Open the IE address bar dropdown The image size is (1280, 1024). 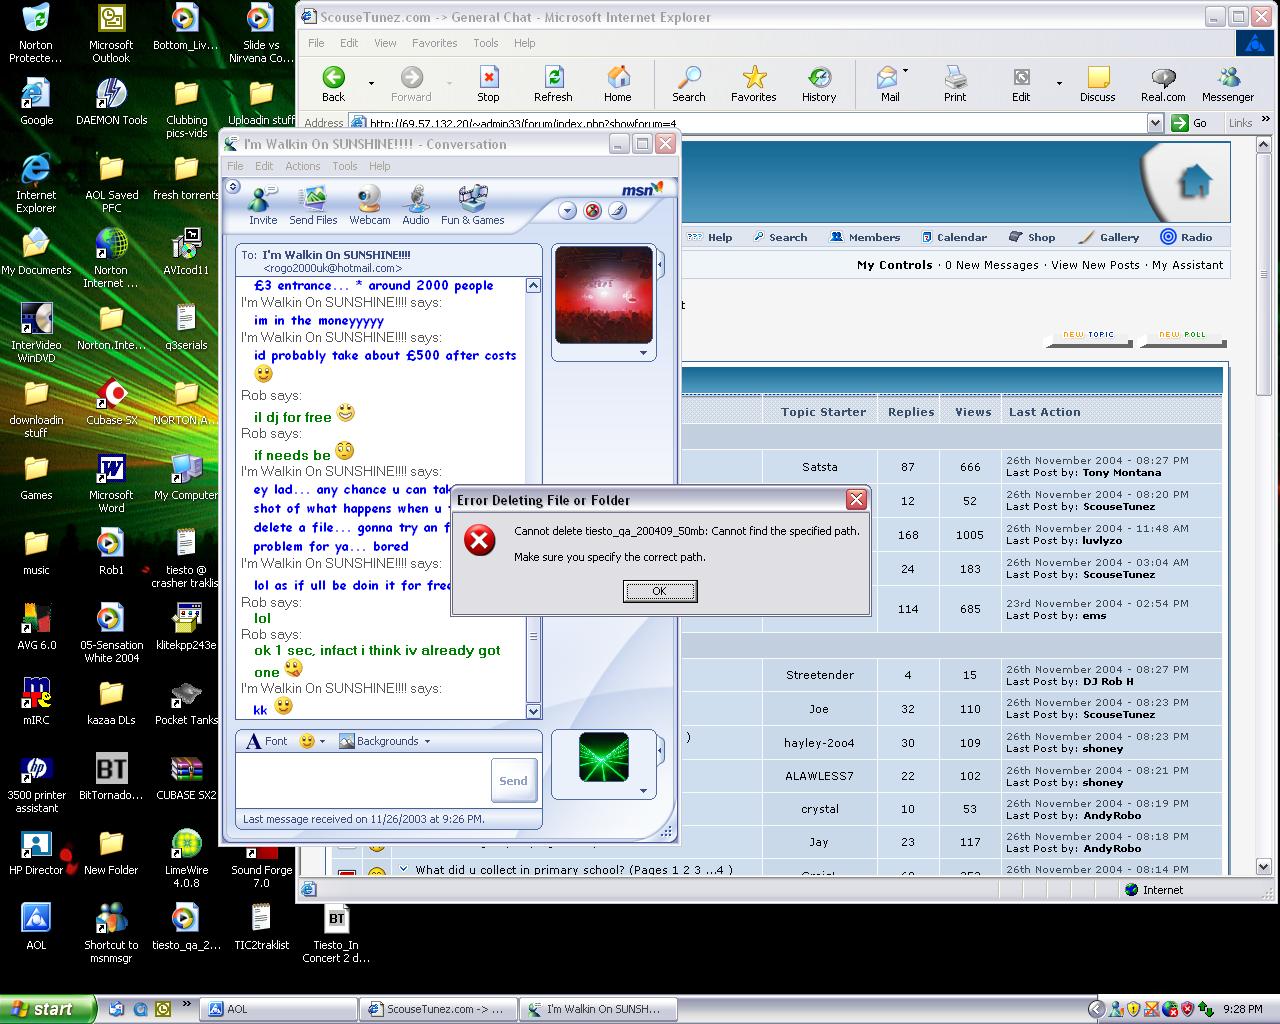tap(1155, 123)
